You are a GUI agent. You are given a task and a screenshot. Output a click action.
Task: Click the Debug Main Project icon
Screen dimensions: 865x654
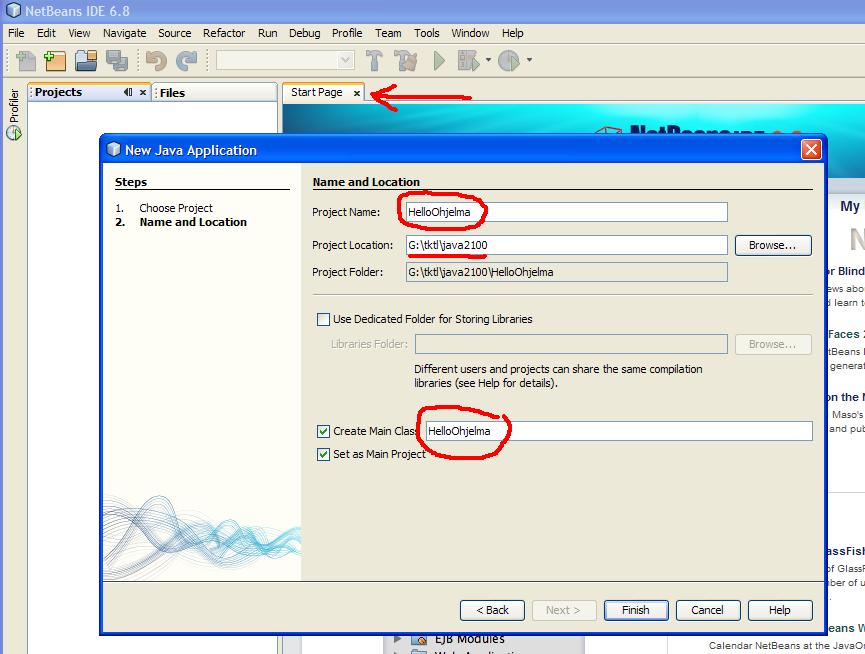tap(468, 60)
